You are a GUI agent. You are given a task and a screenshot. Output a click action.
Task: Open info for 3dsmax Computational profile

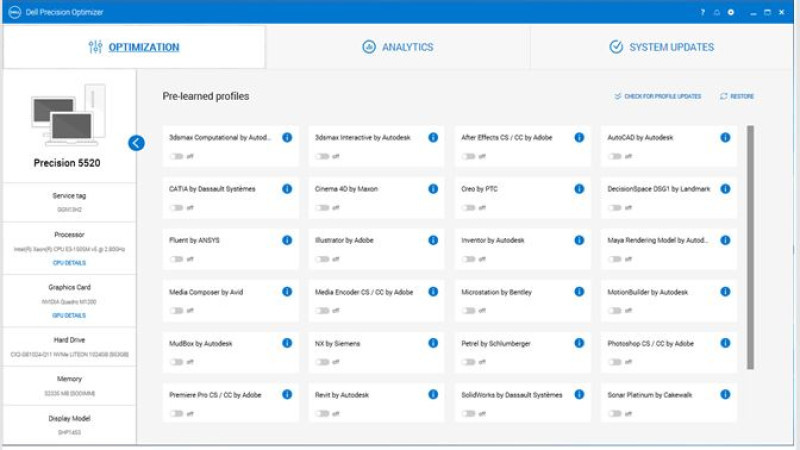[x=287, y=137]
